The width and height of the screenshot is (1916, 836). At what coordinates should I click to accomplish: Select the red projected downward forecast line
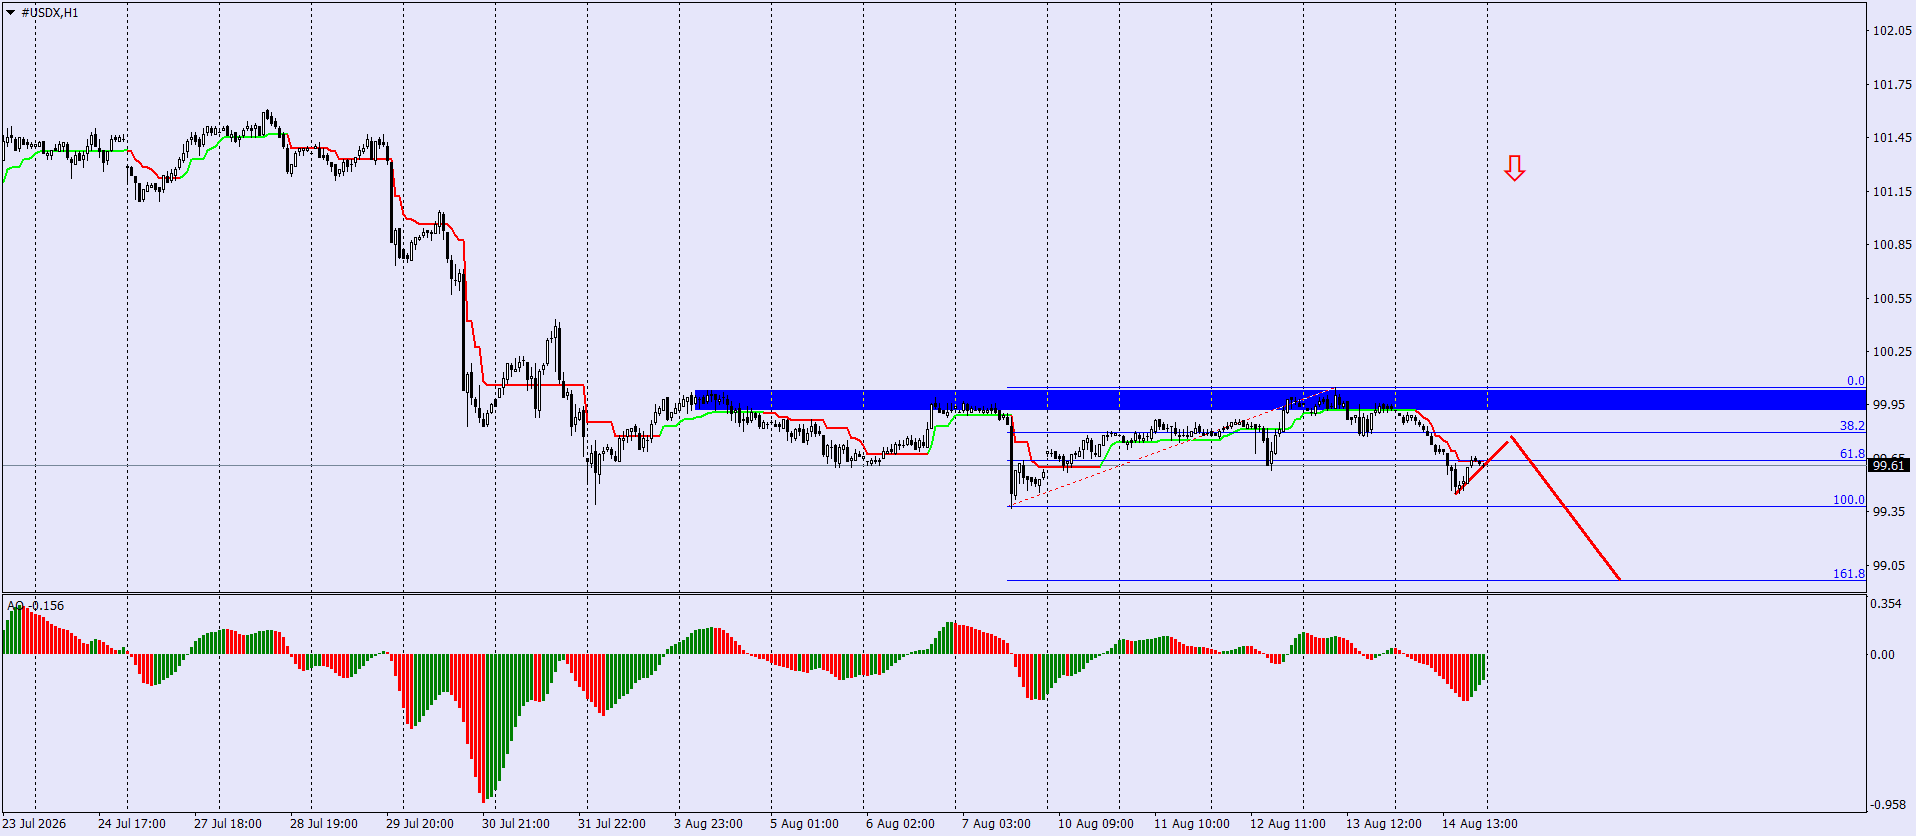[x=1565, y=508]
